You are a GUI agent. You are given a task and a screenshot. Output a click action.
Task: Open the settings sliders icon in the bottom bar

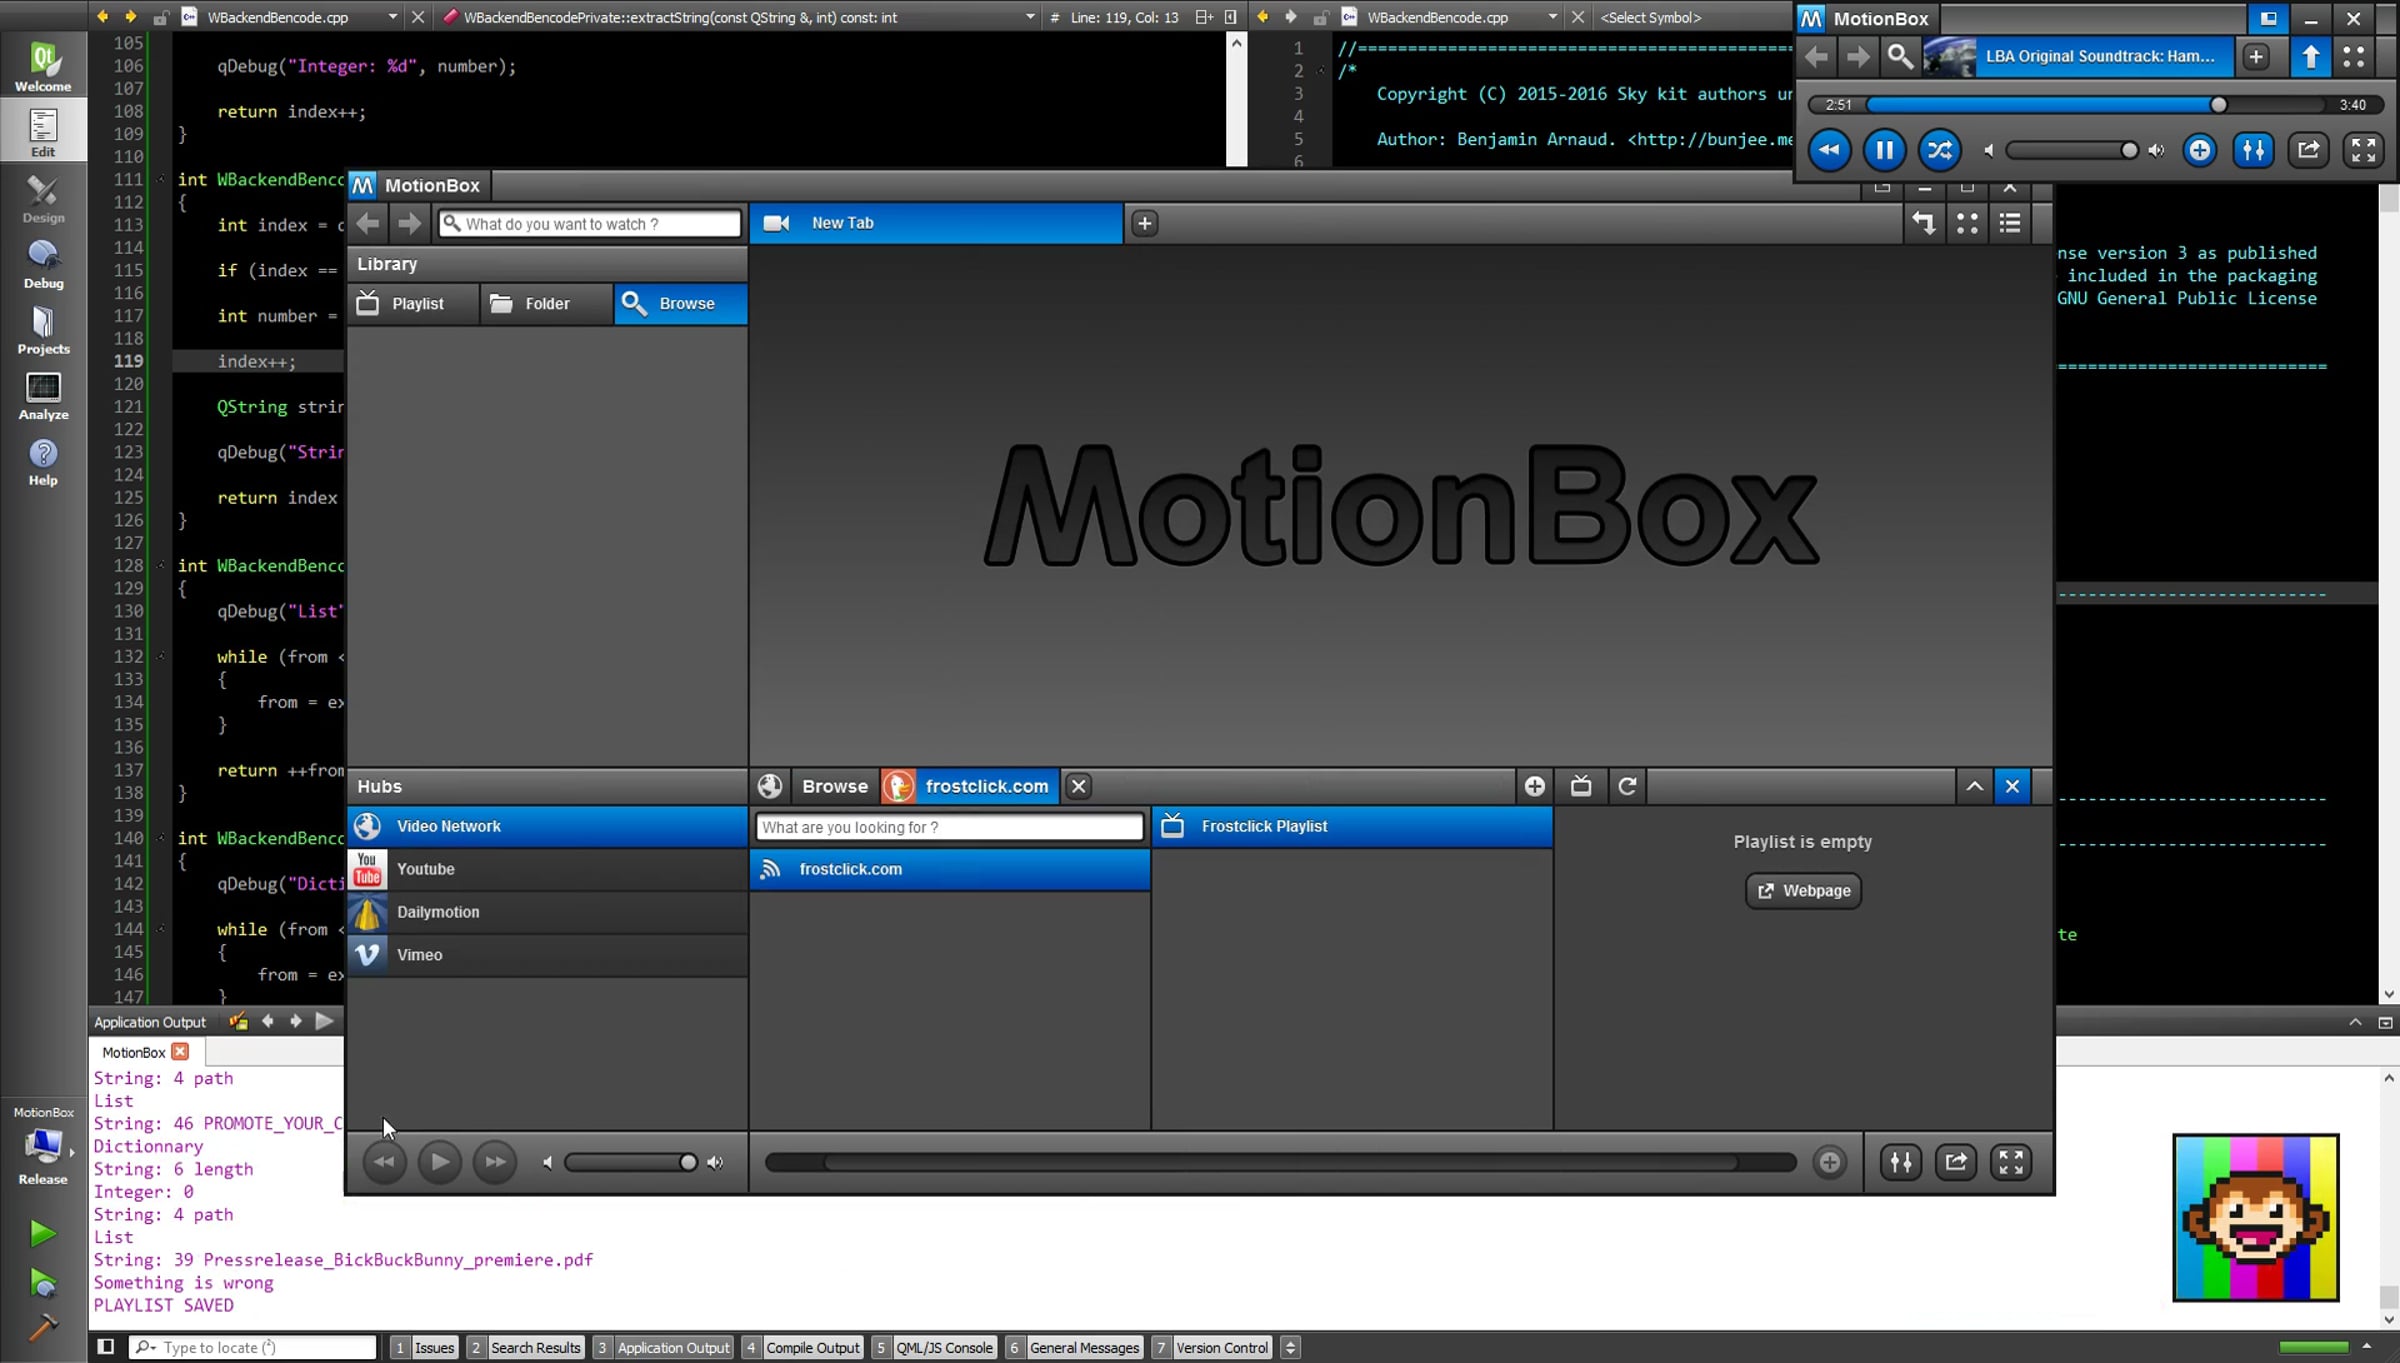click(x=1900, y=1162)
